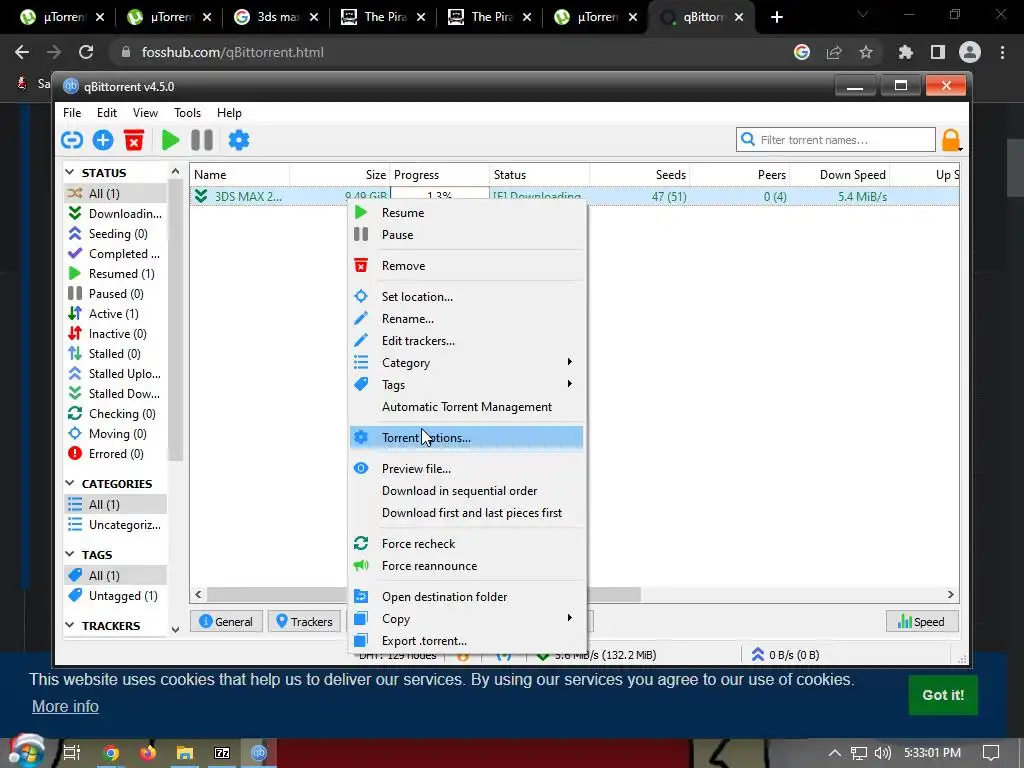Viewport: 1024px width, 768px height.
Task: Choose Export .torrent... from the context menu
Action: coord(466,641)
